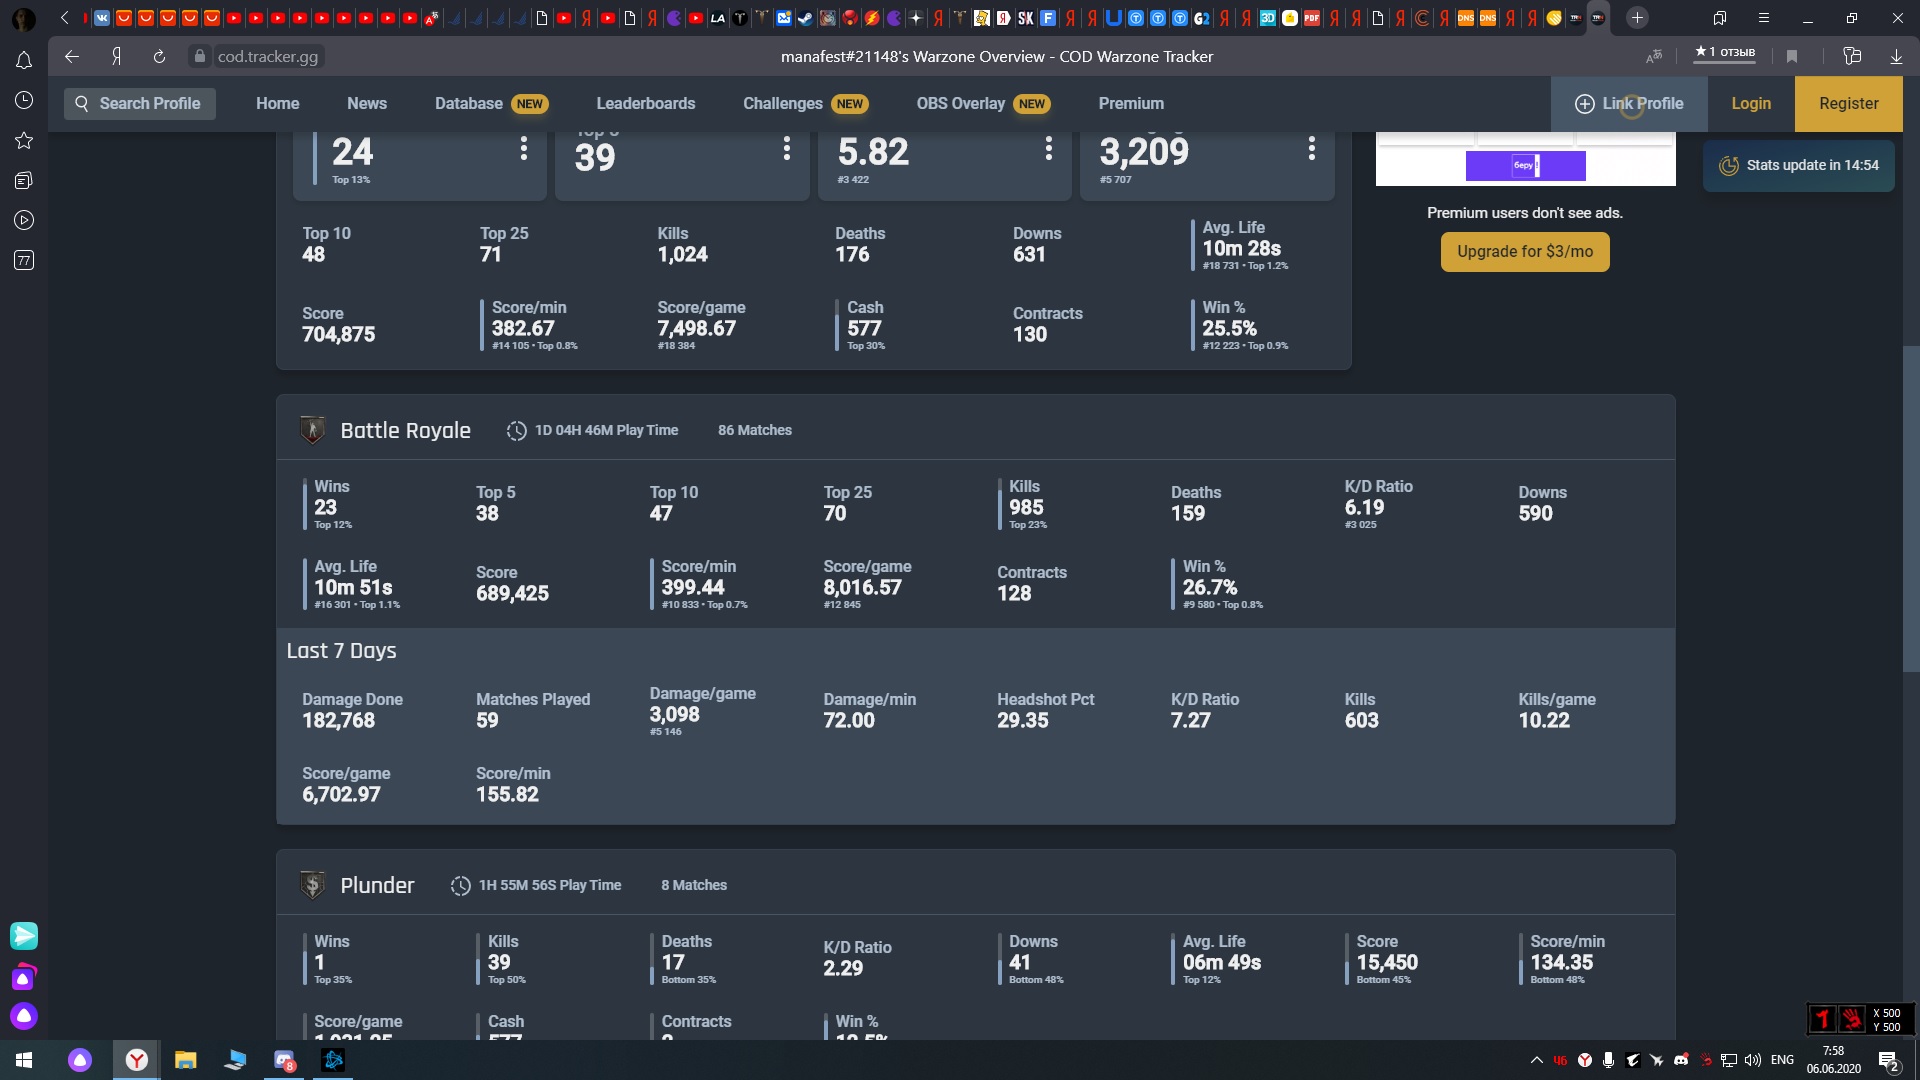Click the page vertical scrollbar
1920x1080 pixels.
(x=1912, y=508)
